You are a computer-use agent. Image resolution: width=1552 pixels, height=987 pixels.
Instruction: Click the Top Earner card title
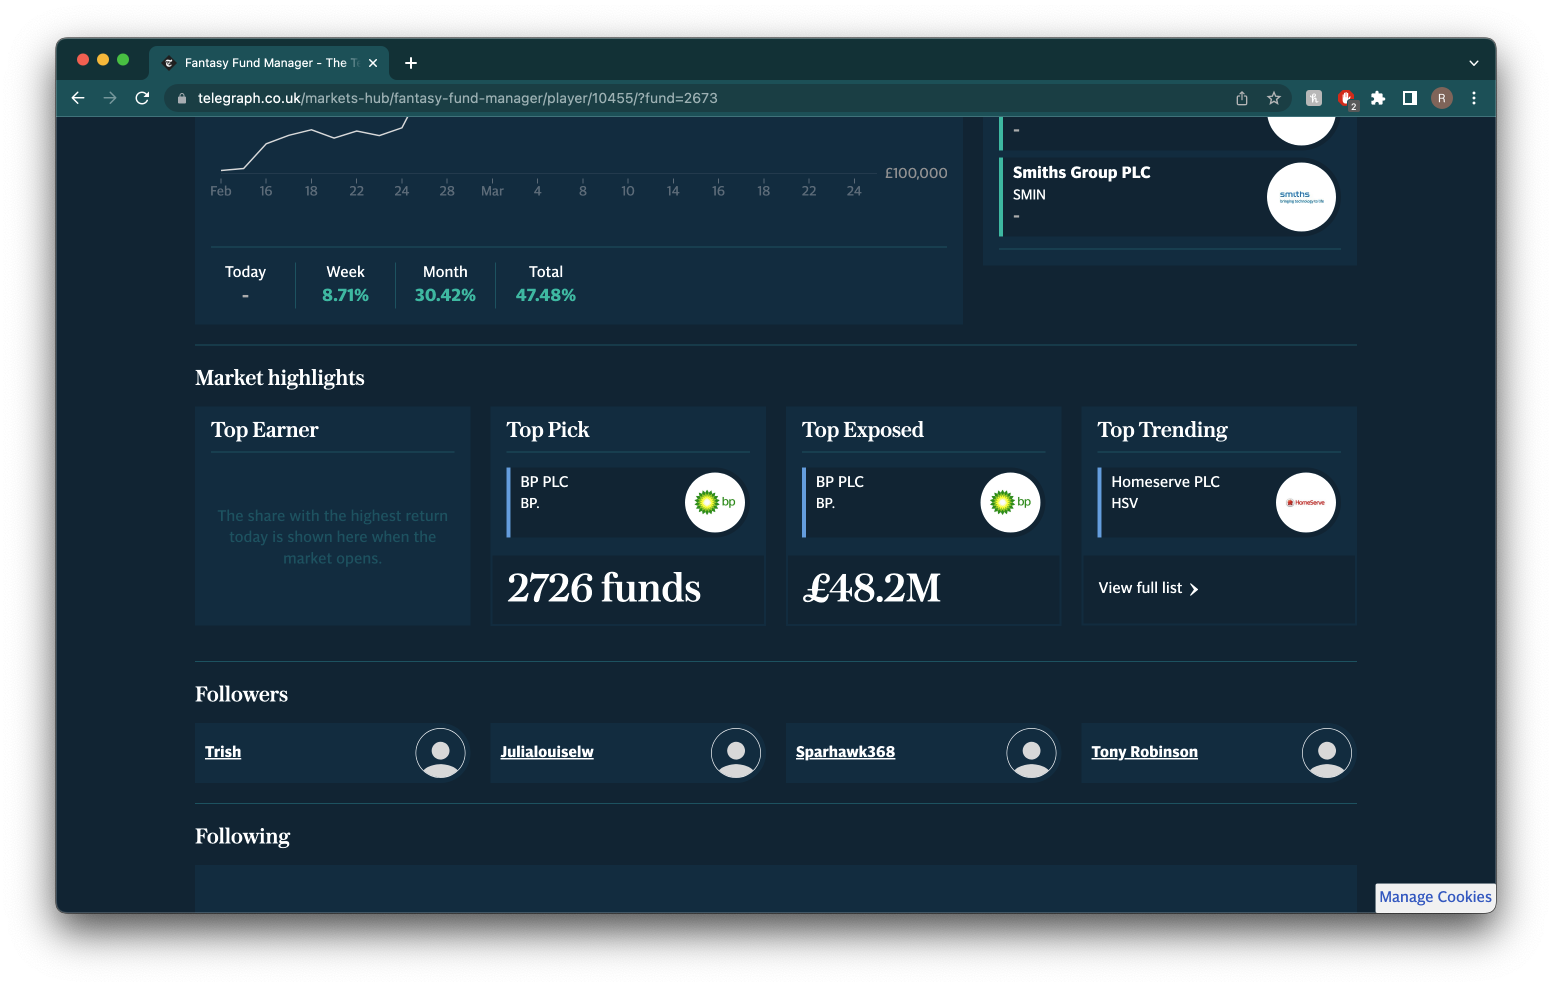coord(264,430)
